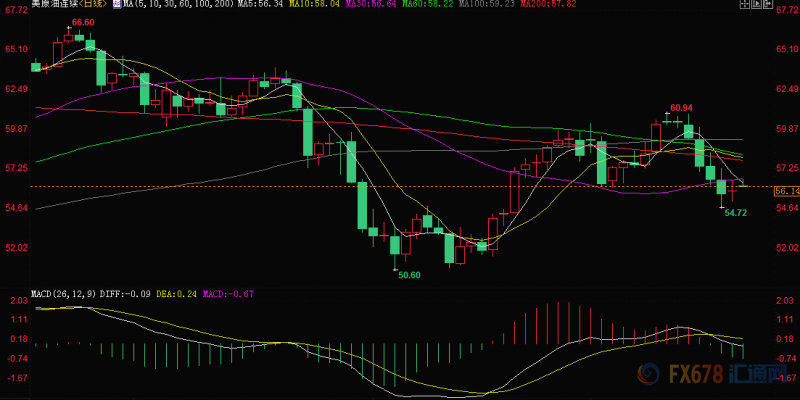Click the DEA:0.24 value
The height and width of the screenshot is (400, 800).
click(x=176, y=294)
